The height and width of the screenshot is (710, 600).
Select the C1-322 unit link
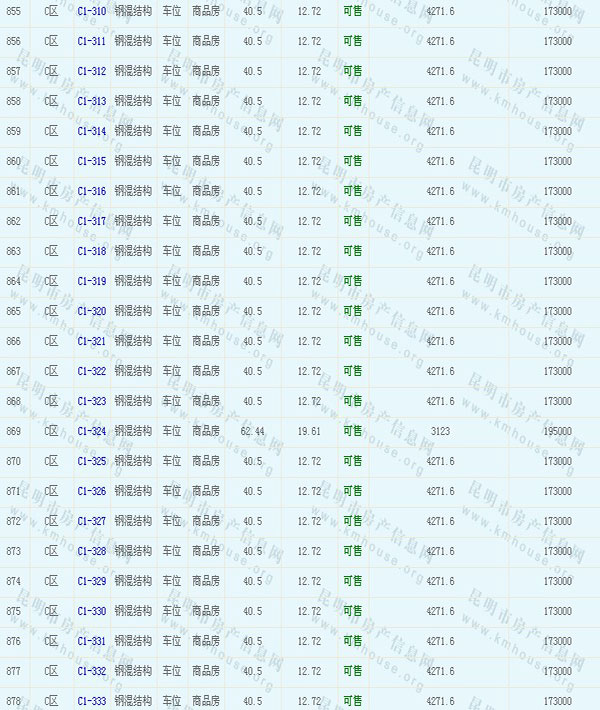pyautogui.click(x=91, y=371)
